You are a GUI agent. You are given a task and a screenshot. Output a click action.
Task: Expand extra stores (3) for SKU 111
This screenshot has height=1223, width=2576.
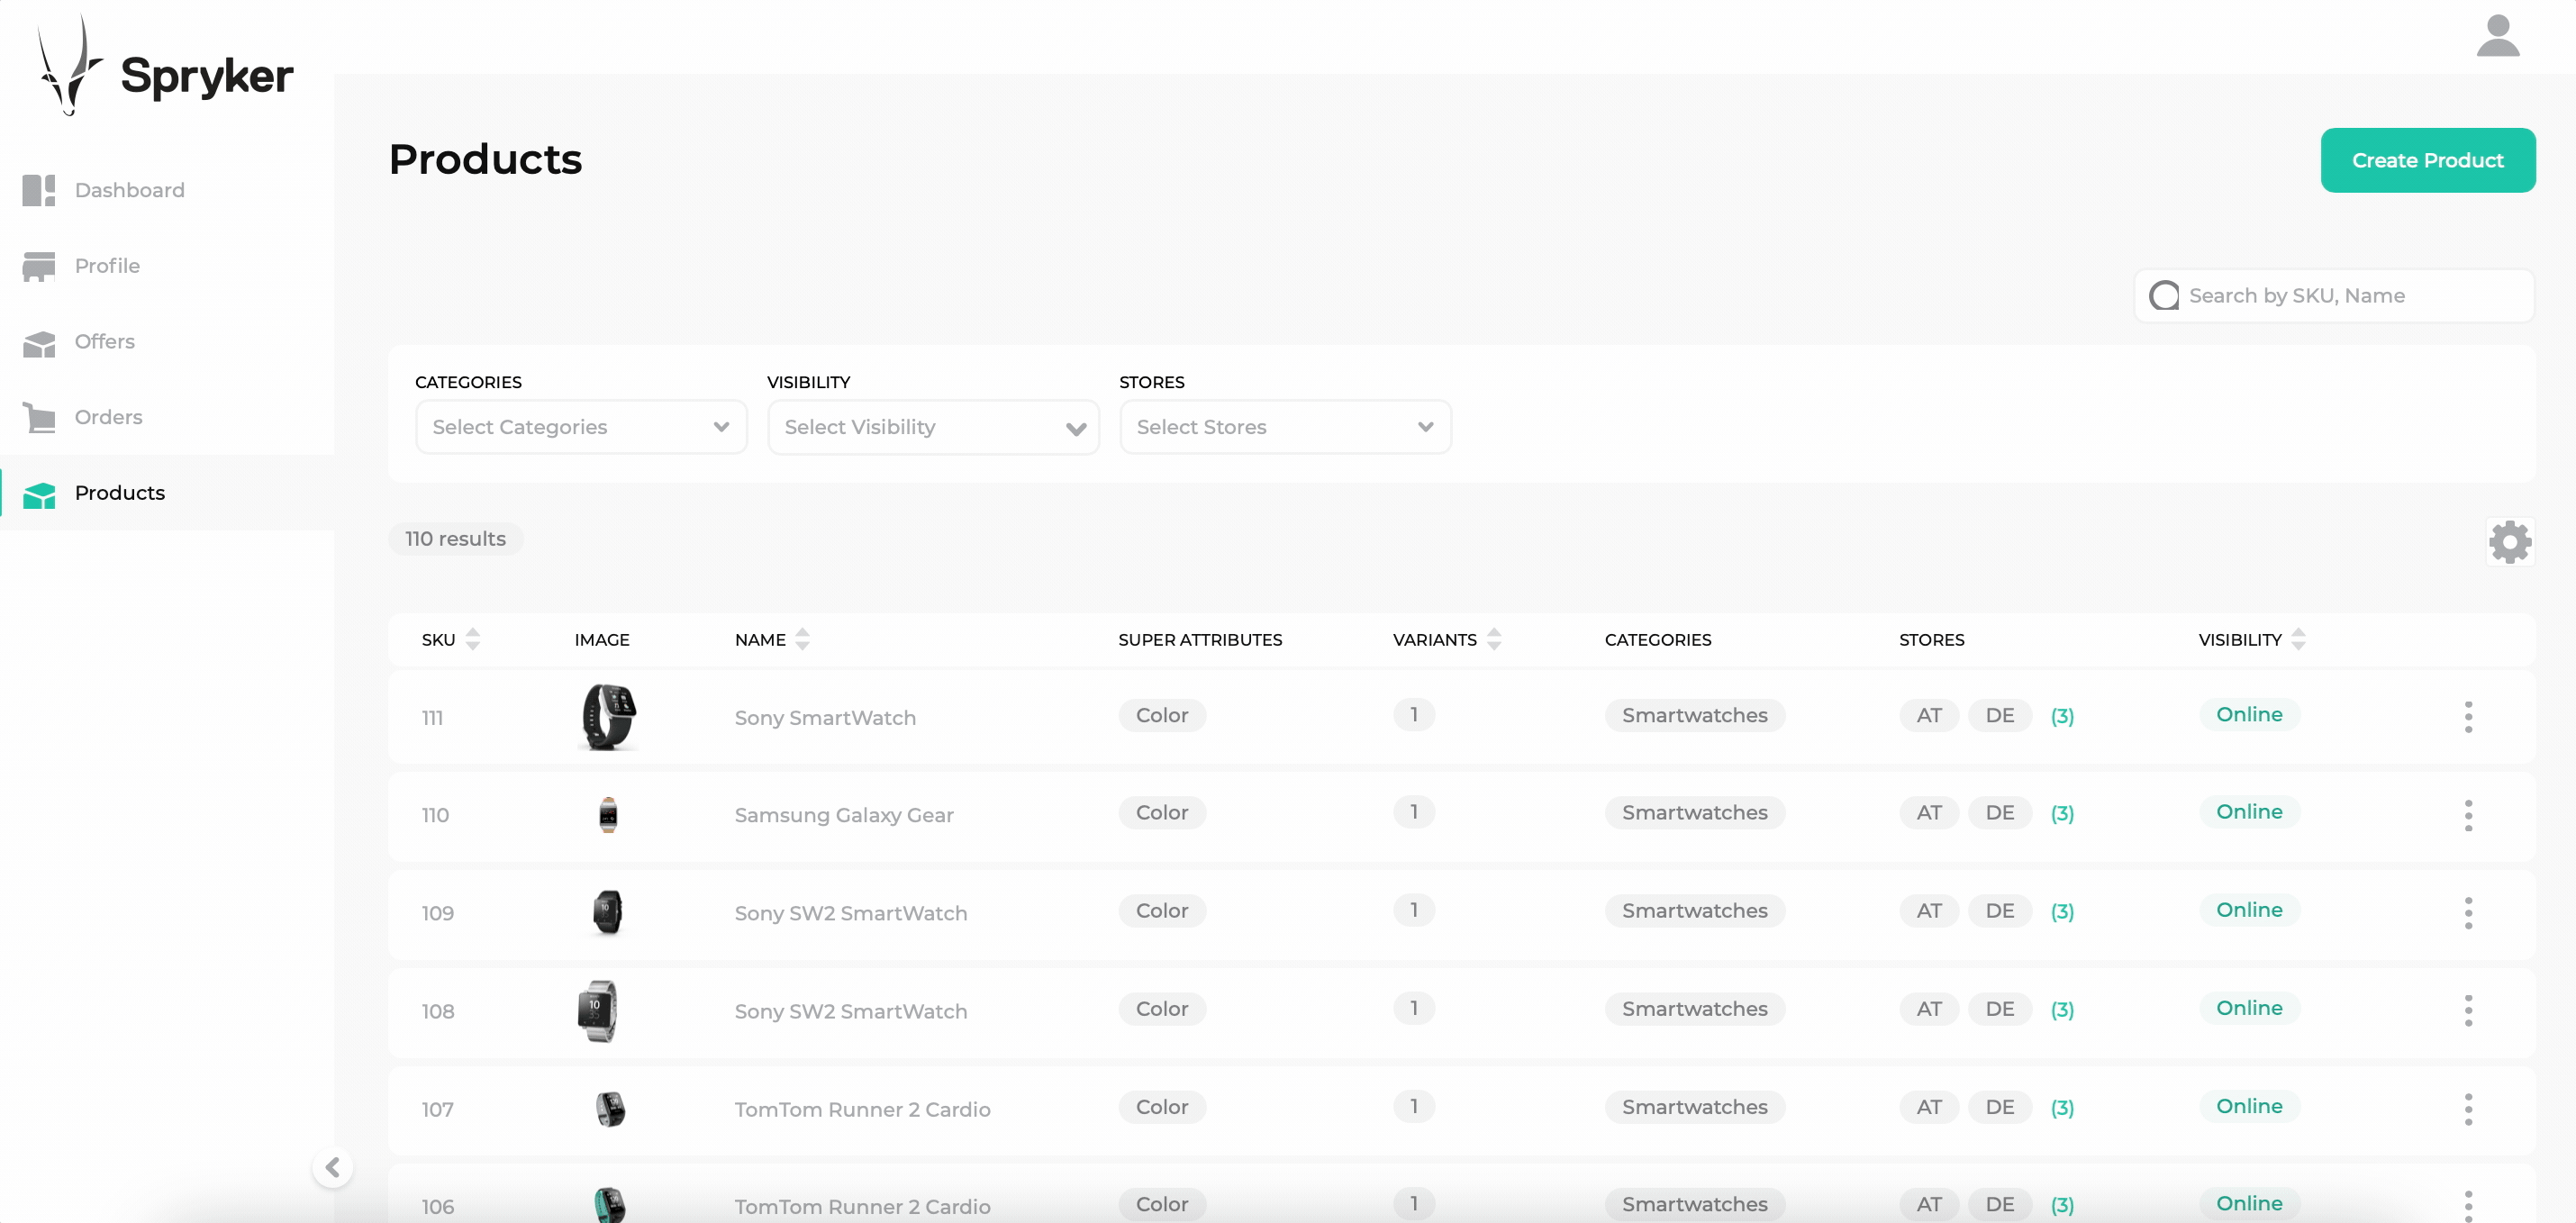[2061, 716]
